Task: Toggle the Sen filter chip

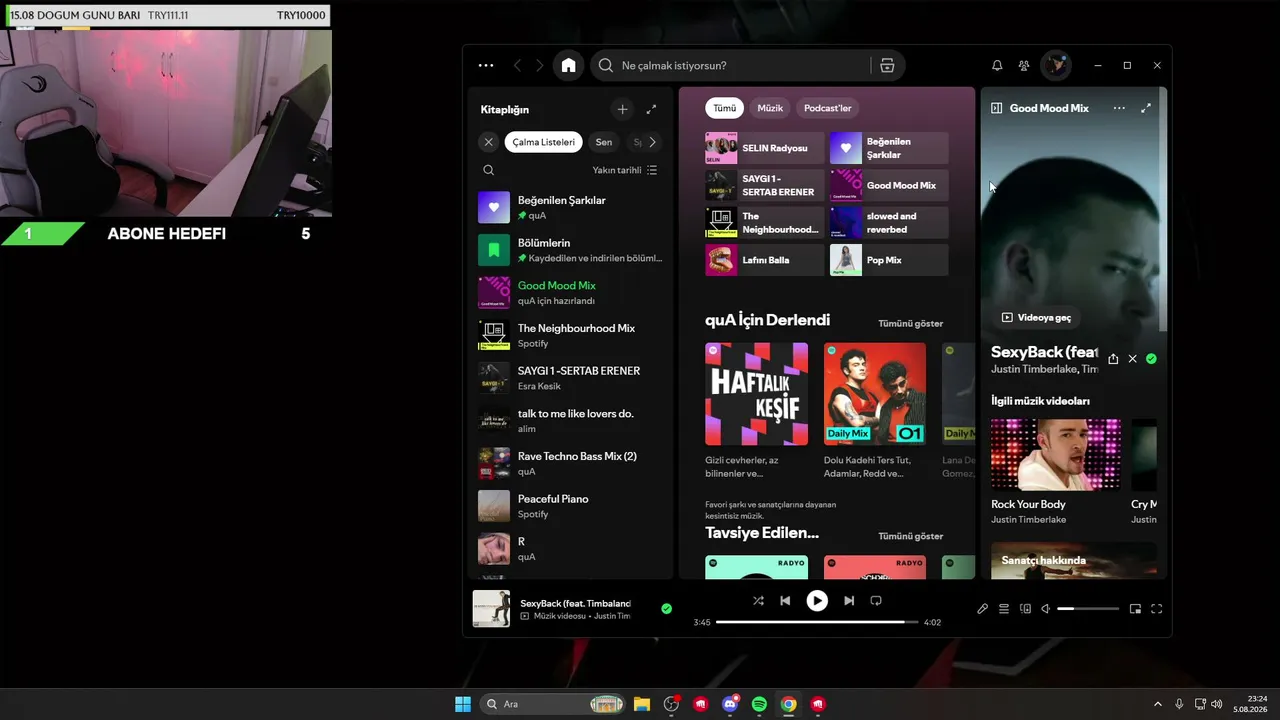Action: (x=604, y=142)
